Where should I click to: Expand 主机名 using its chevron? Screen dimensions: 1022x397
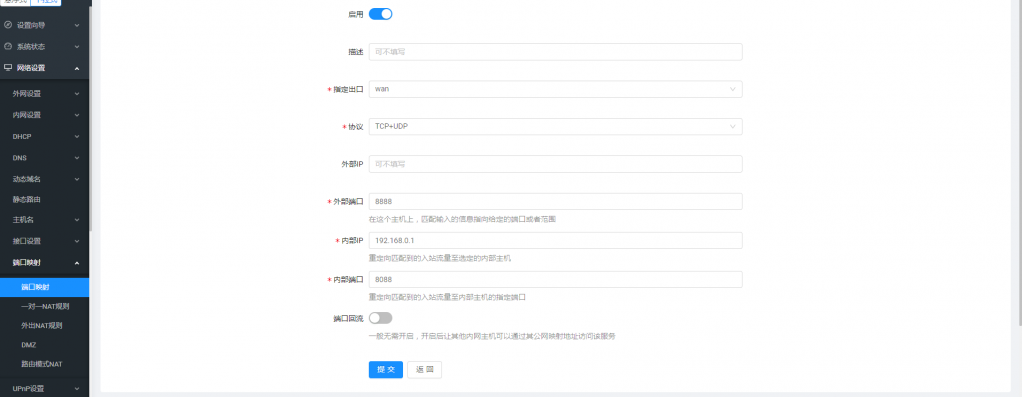point(77,220)
